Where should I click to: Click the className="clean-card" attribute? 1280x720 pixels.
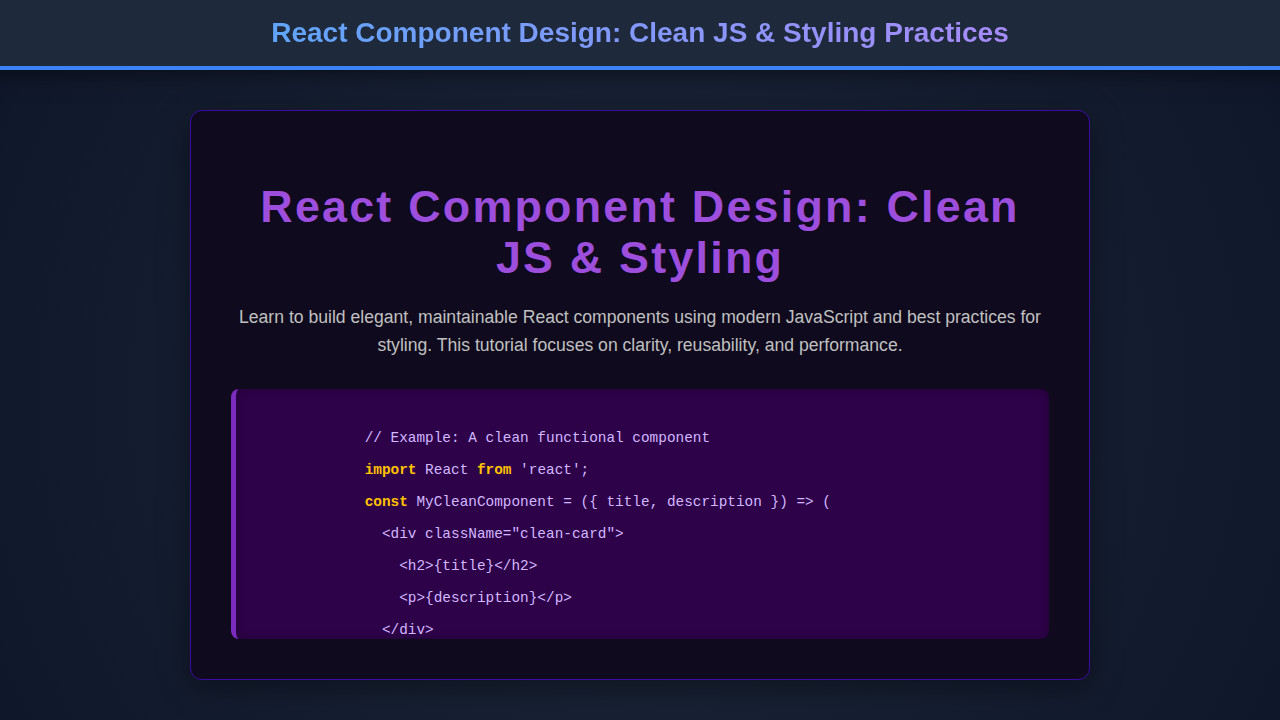click(x=523, y=533)
